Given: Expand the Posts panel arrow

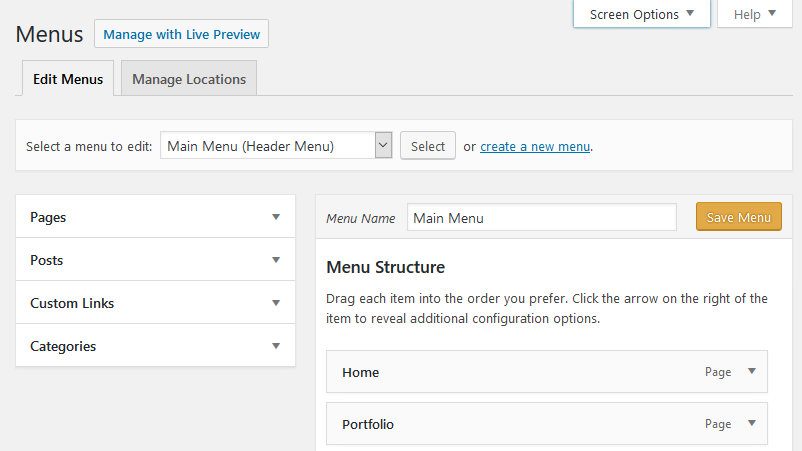Looking at the screenshot, I should [x=276, y=260].
